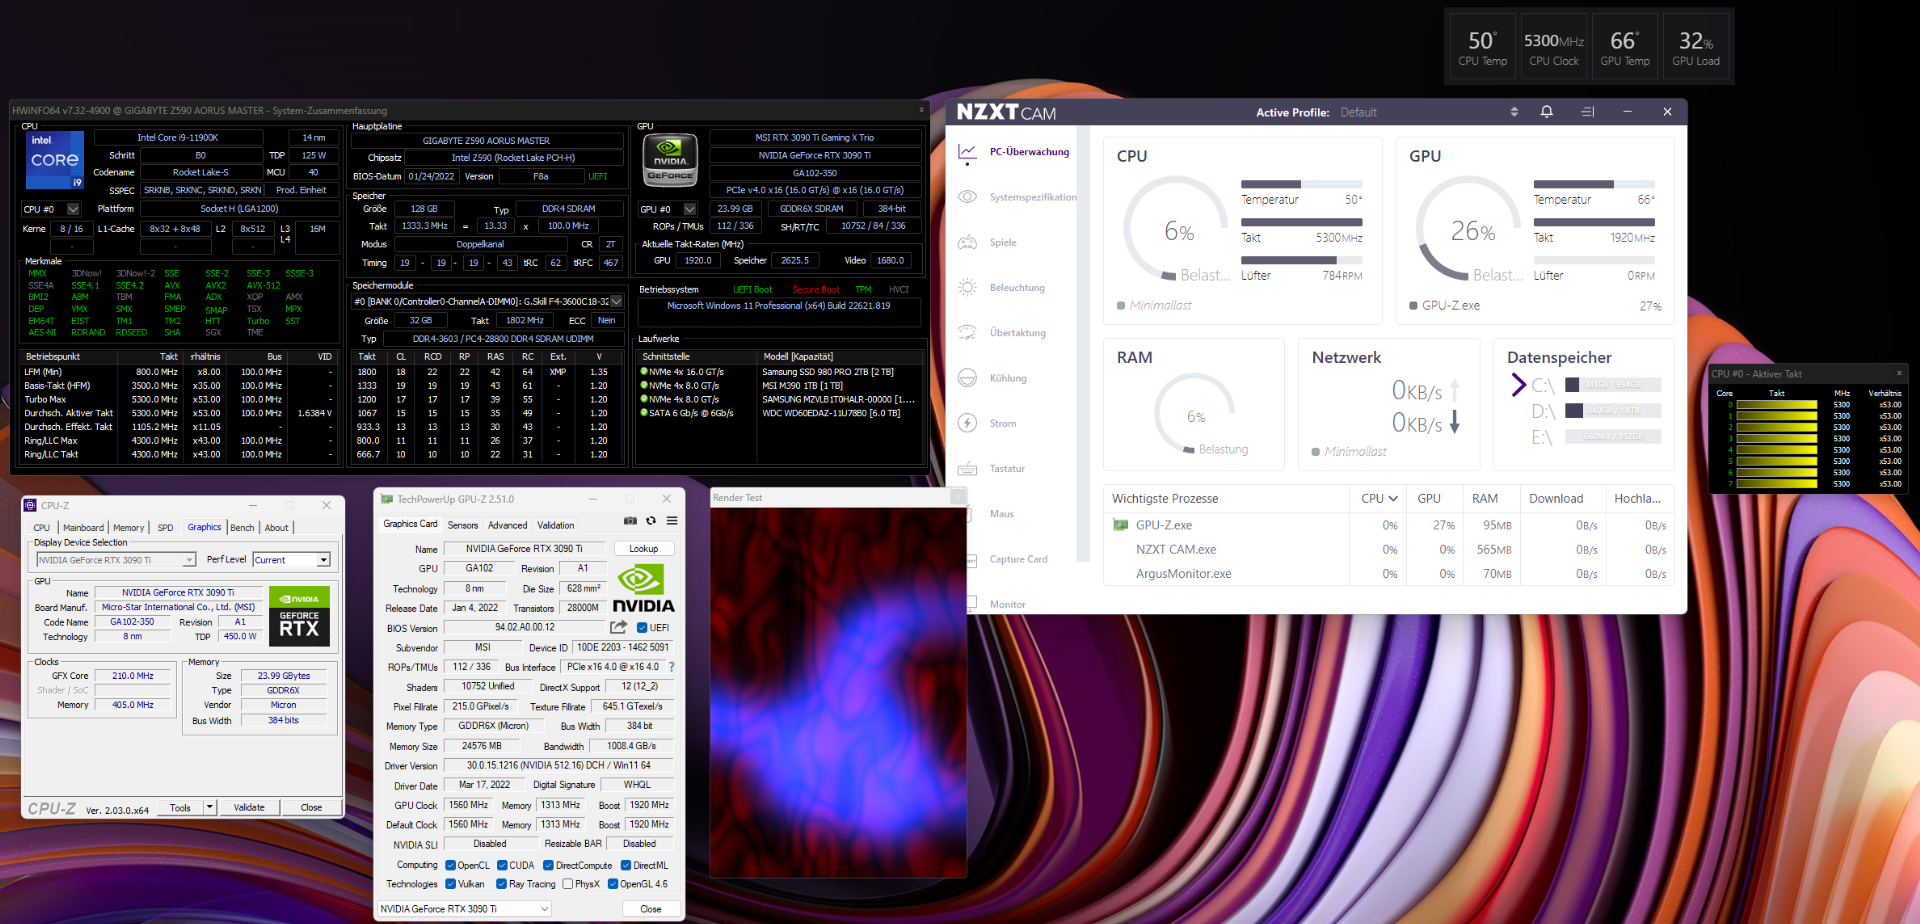
Task: Toggle OpenGL 4.6 checkbox in GPU-Z
Action: [x=613, y=884]
